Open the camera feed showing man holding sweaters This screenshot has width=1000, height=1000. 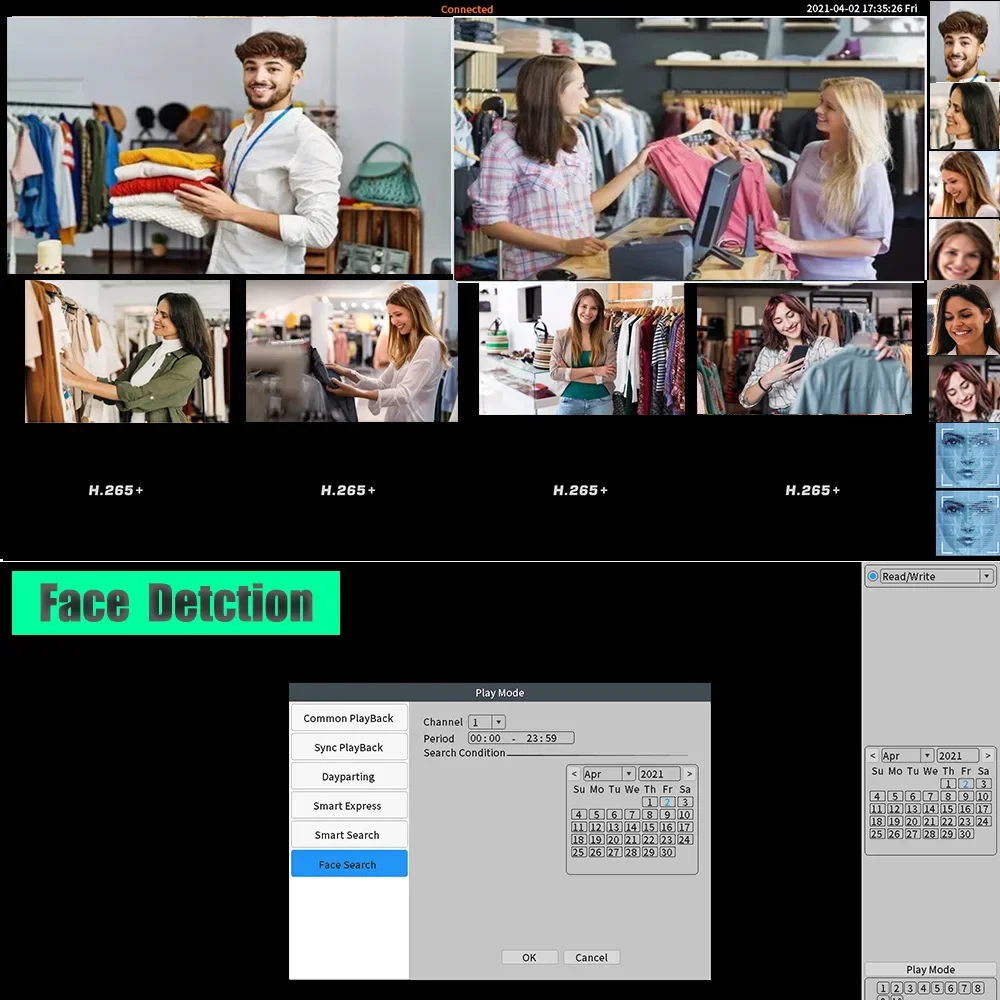pyautogui.click(x=229, y=145)
